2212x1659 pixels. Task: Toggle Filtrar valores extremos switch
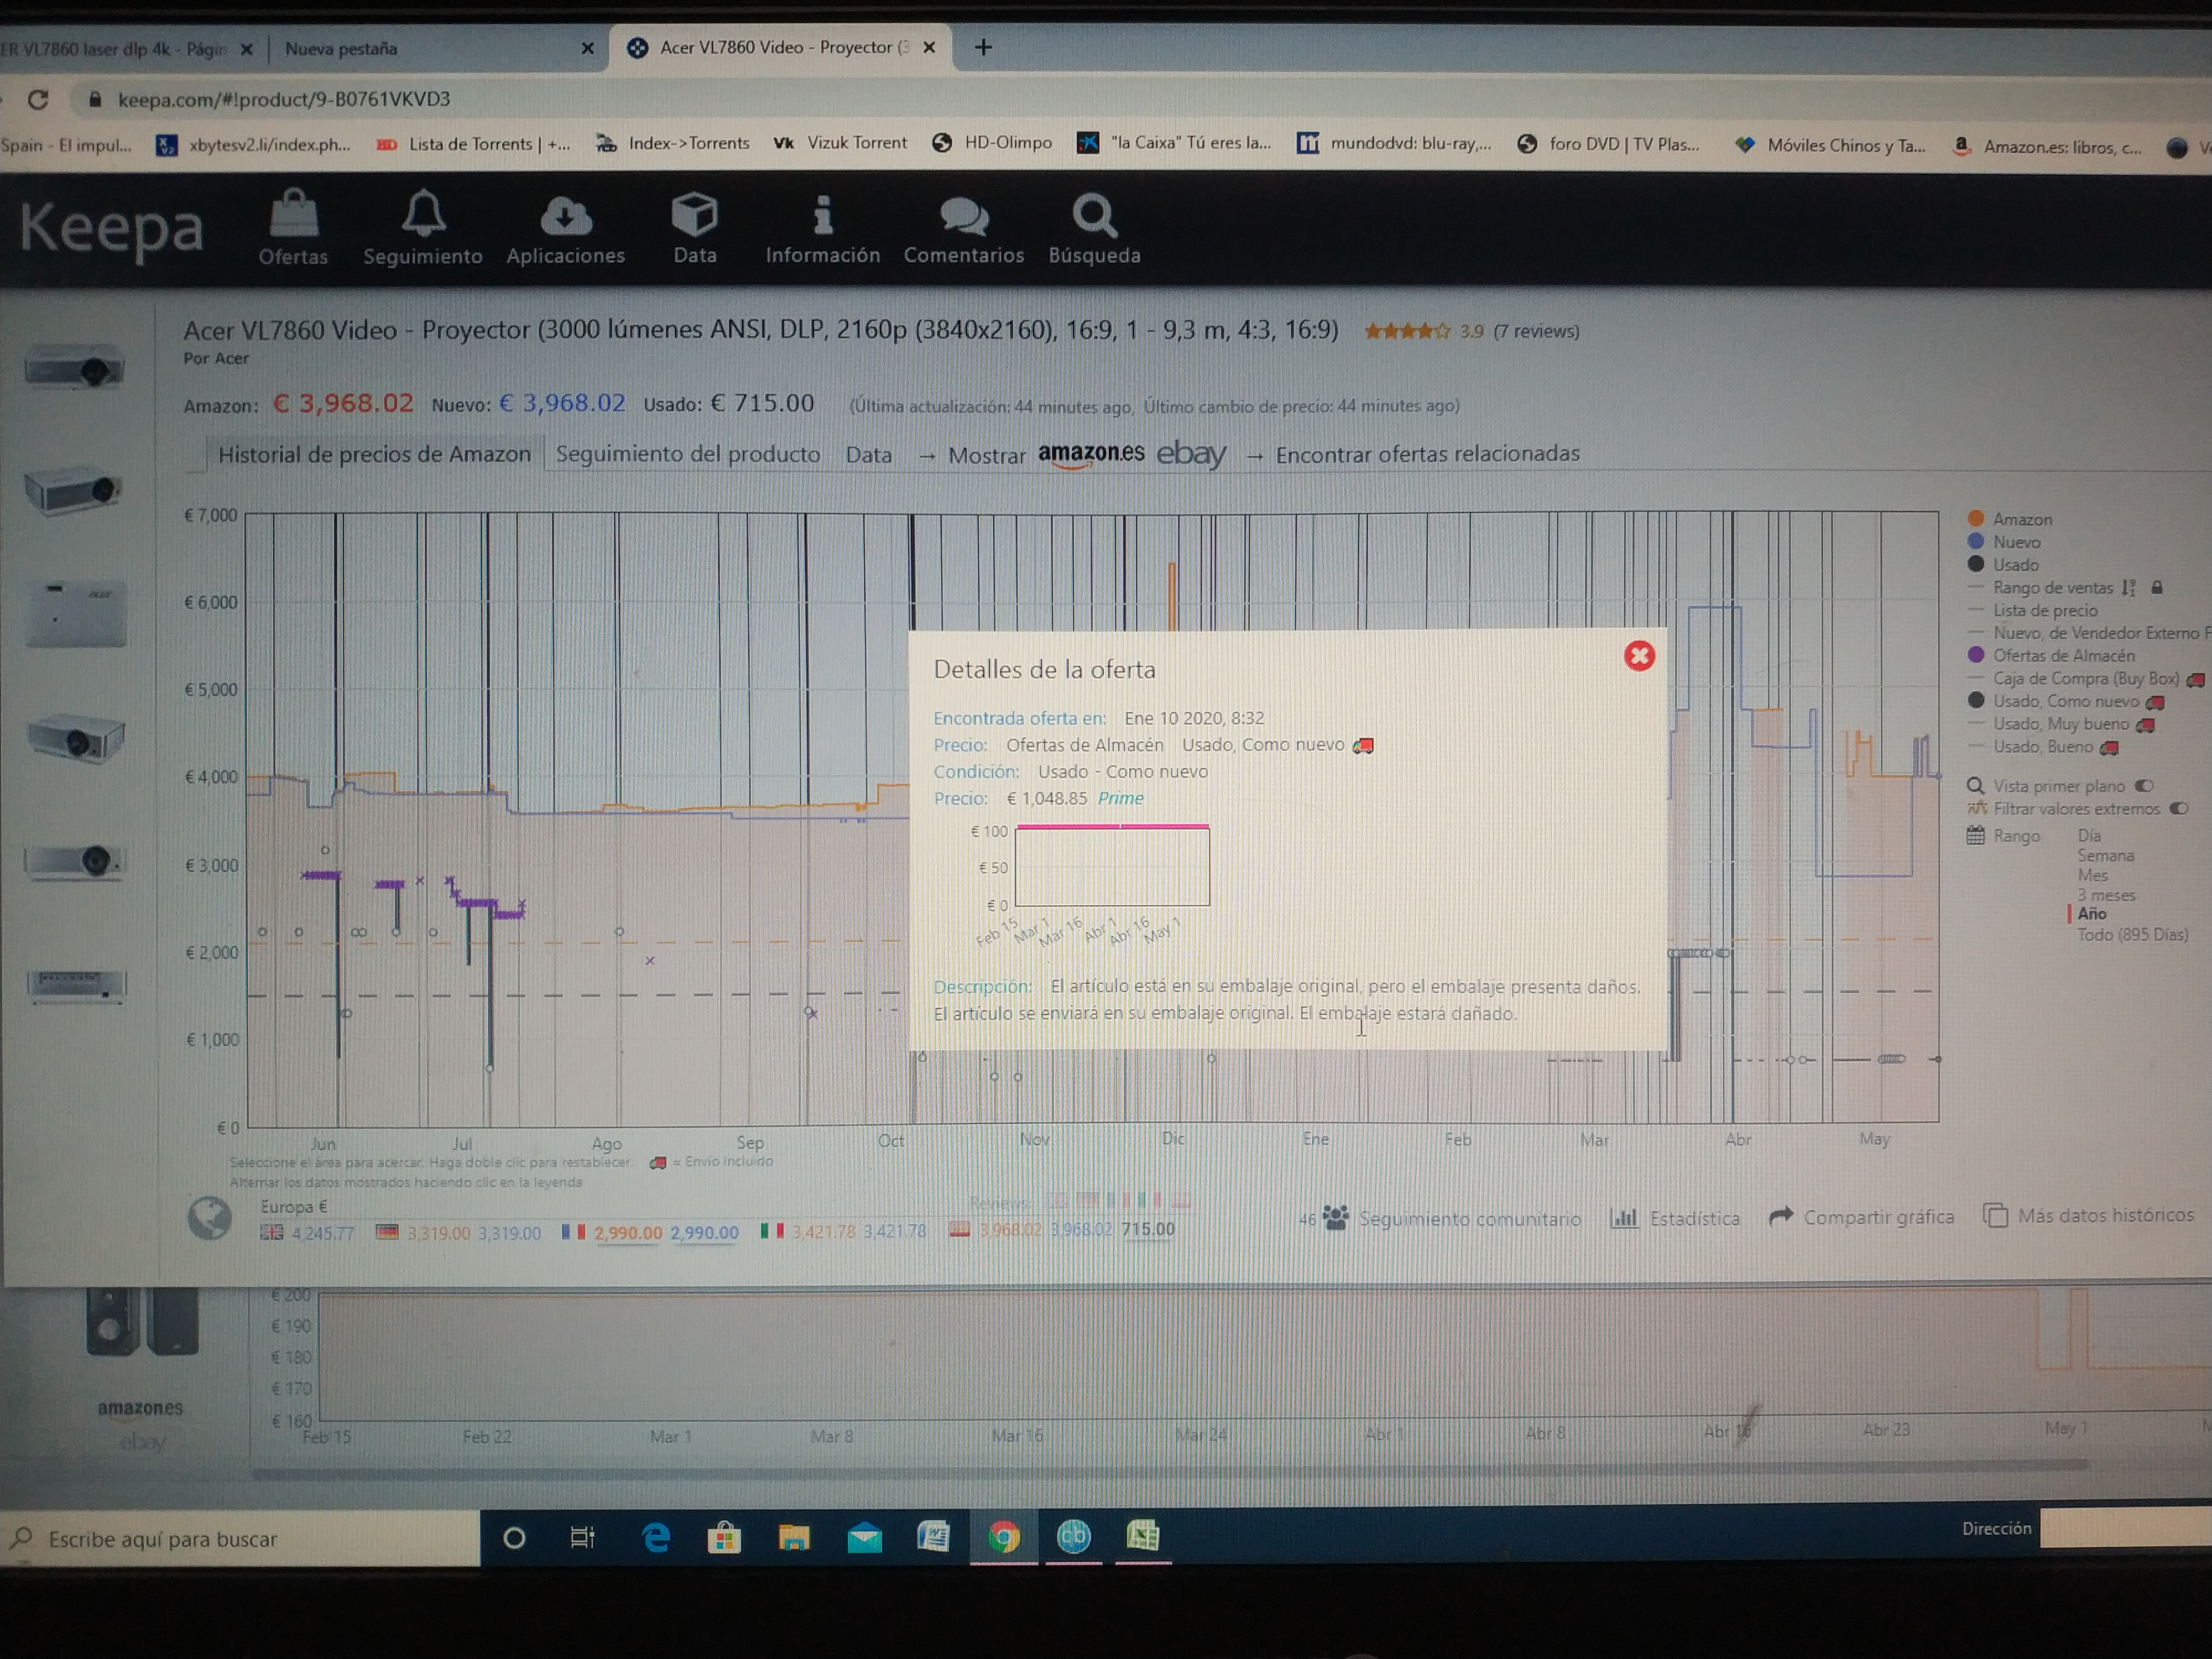(2179, 809)
